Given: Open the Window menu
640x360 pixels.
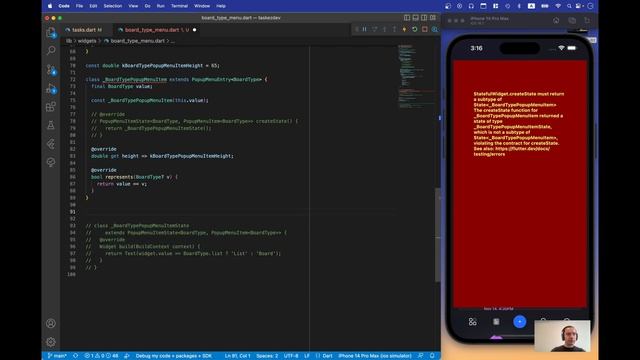Looking at the screenshot, I should click(202, 6).
